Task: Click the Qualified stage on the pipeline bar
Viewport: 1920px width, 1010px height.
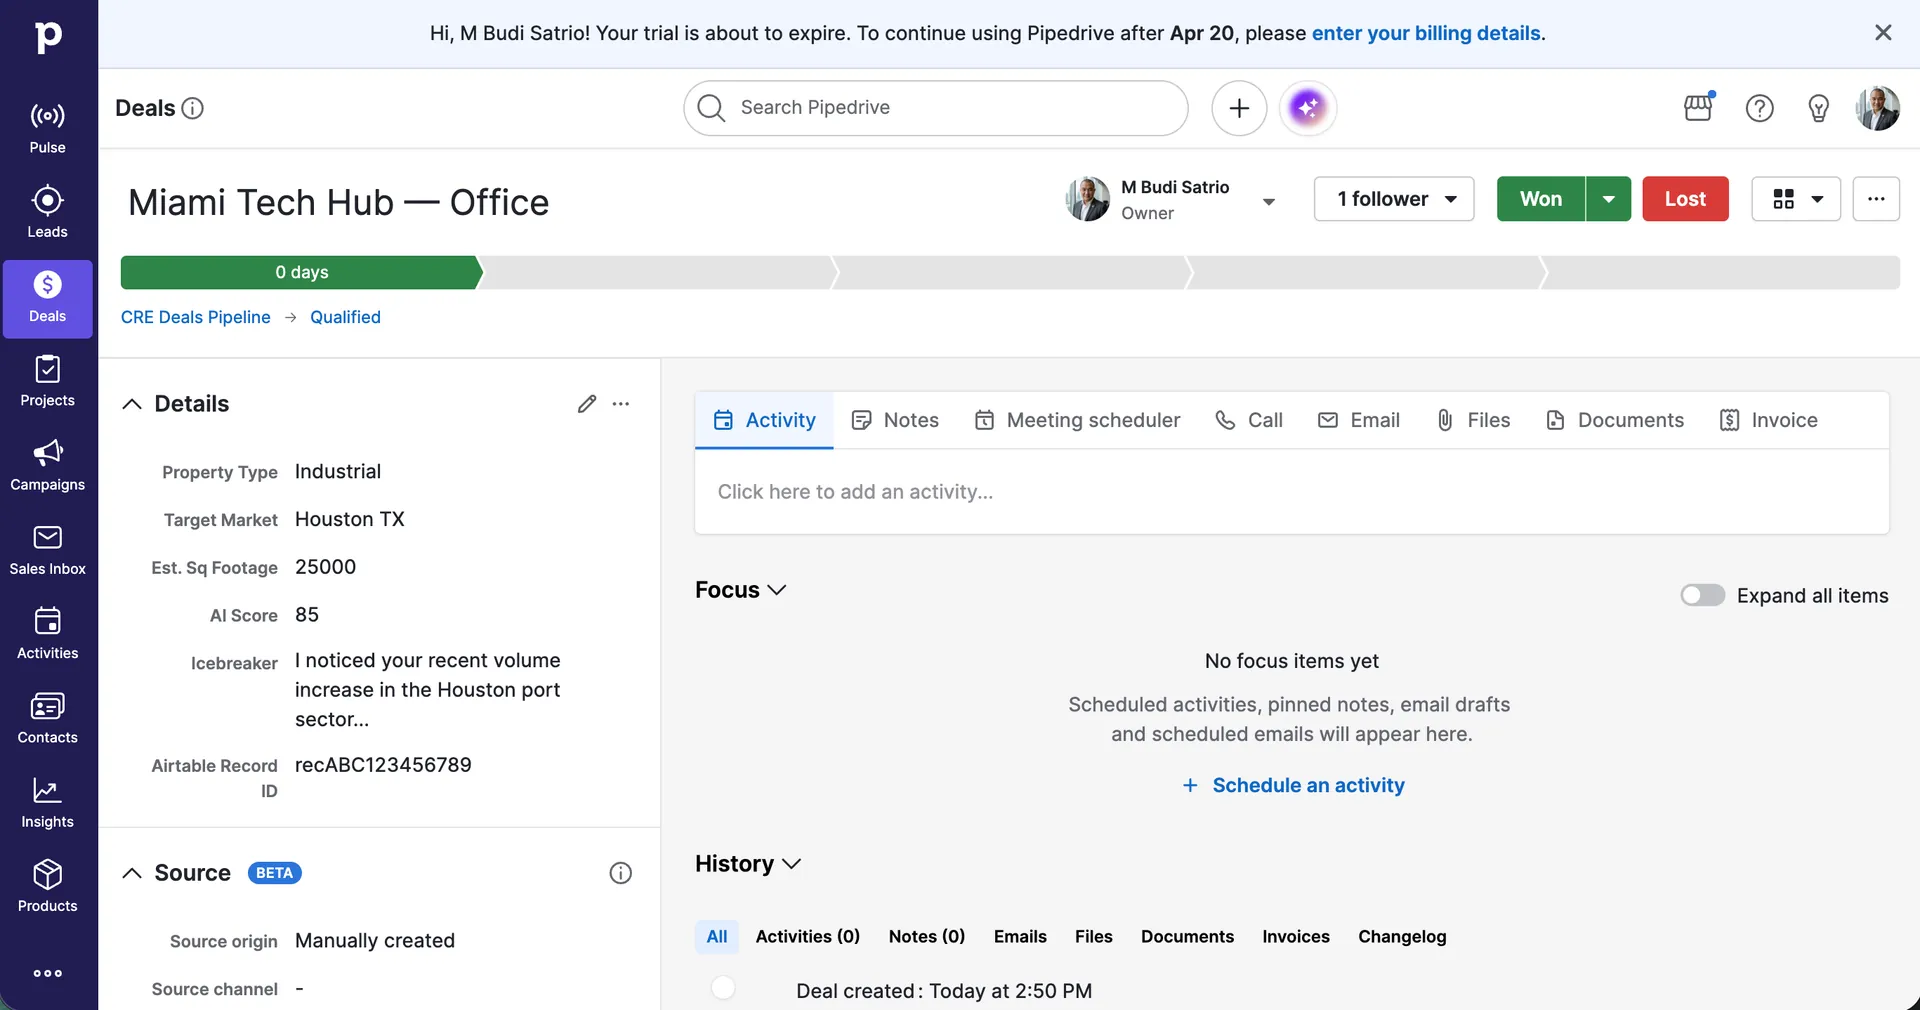Action: (x=345, y=317)
